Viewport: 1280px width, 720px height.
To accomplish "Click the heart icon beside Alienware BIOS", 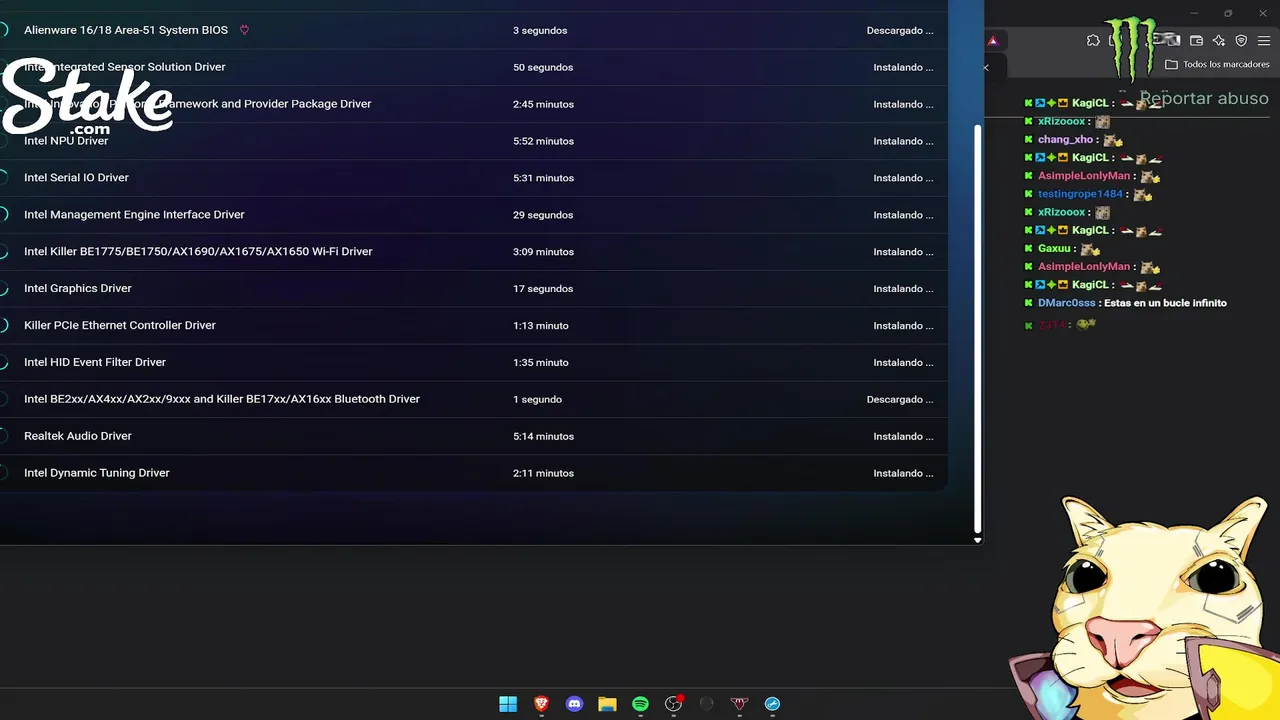I will [244, 30].
